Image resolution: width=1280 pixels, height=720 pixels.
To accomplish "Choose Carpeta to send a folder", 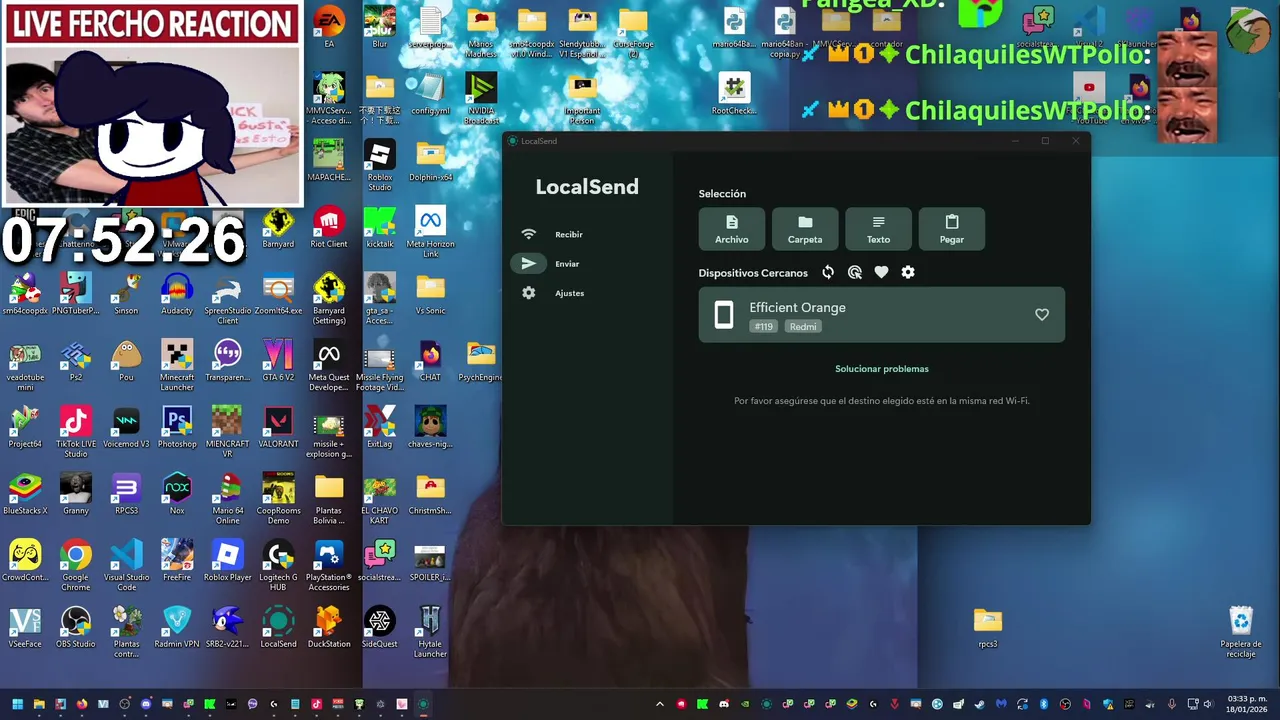I will click(805, 229).
